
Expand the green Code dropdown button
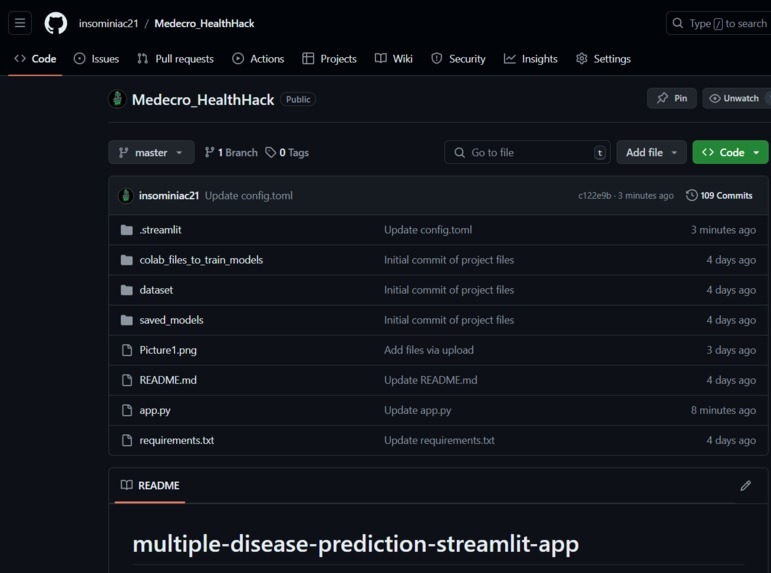click(730, 152)
